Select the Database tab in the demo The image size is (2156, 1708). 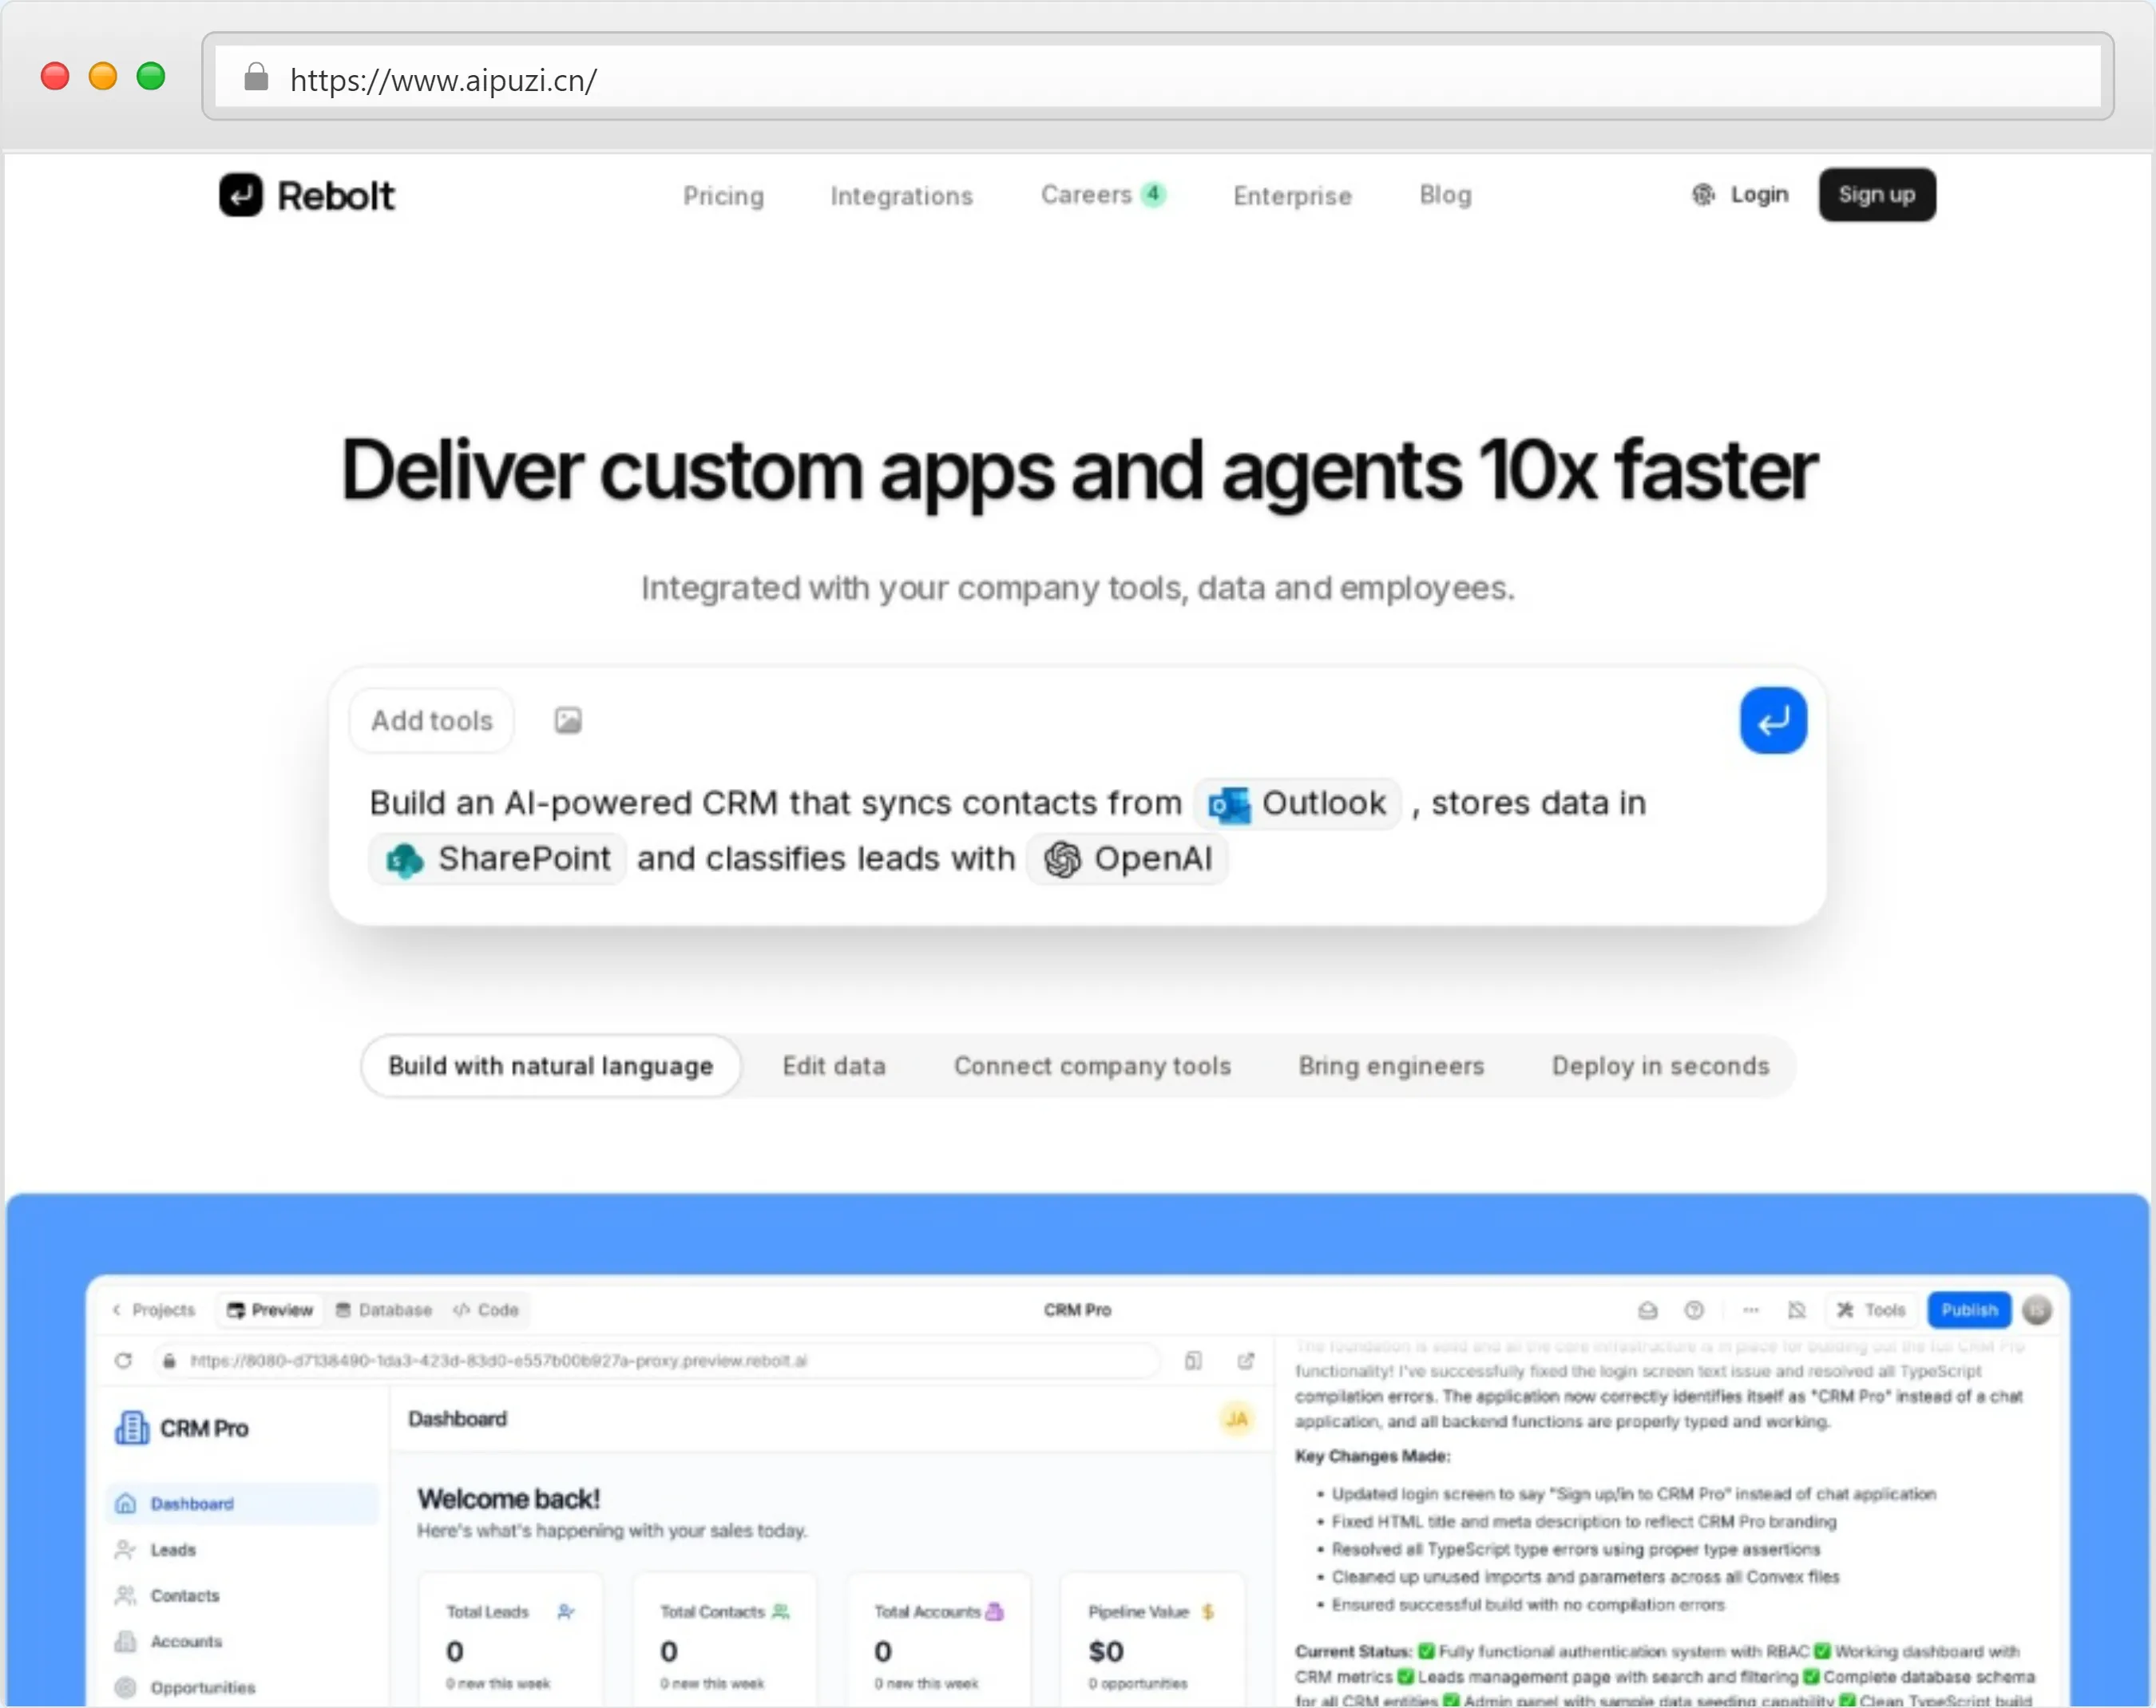(384, 1310)
